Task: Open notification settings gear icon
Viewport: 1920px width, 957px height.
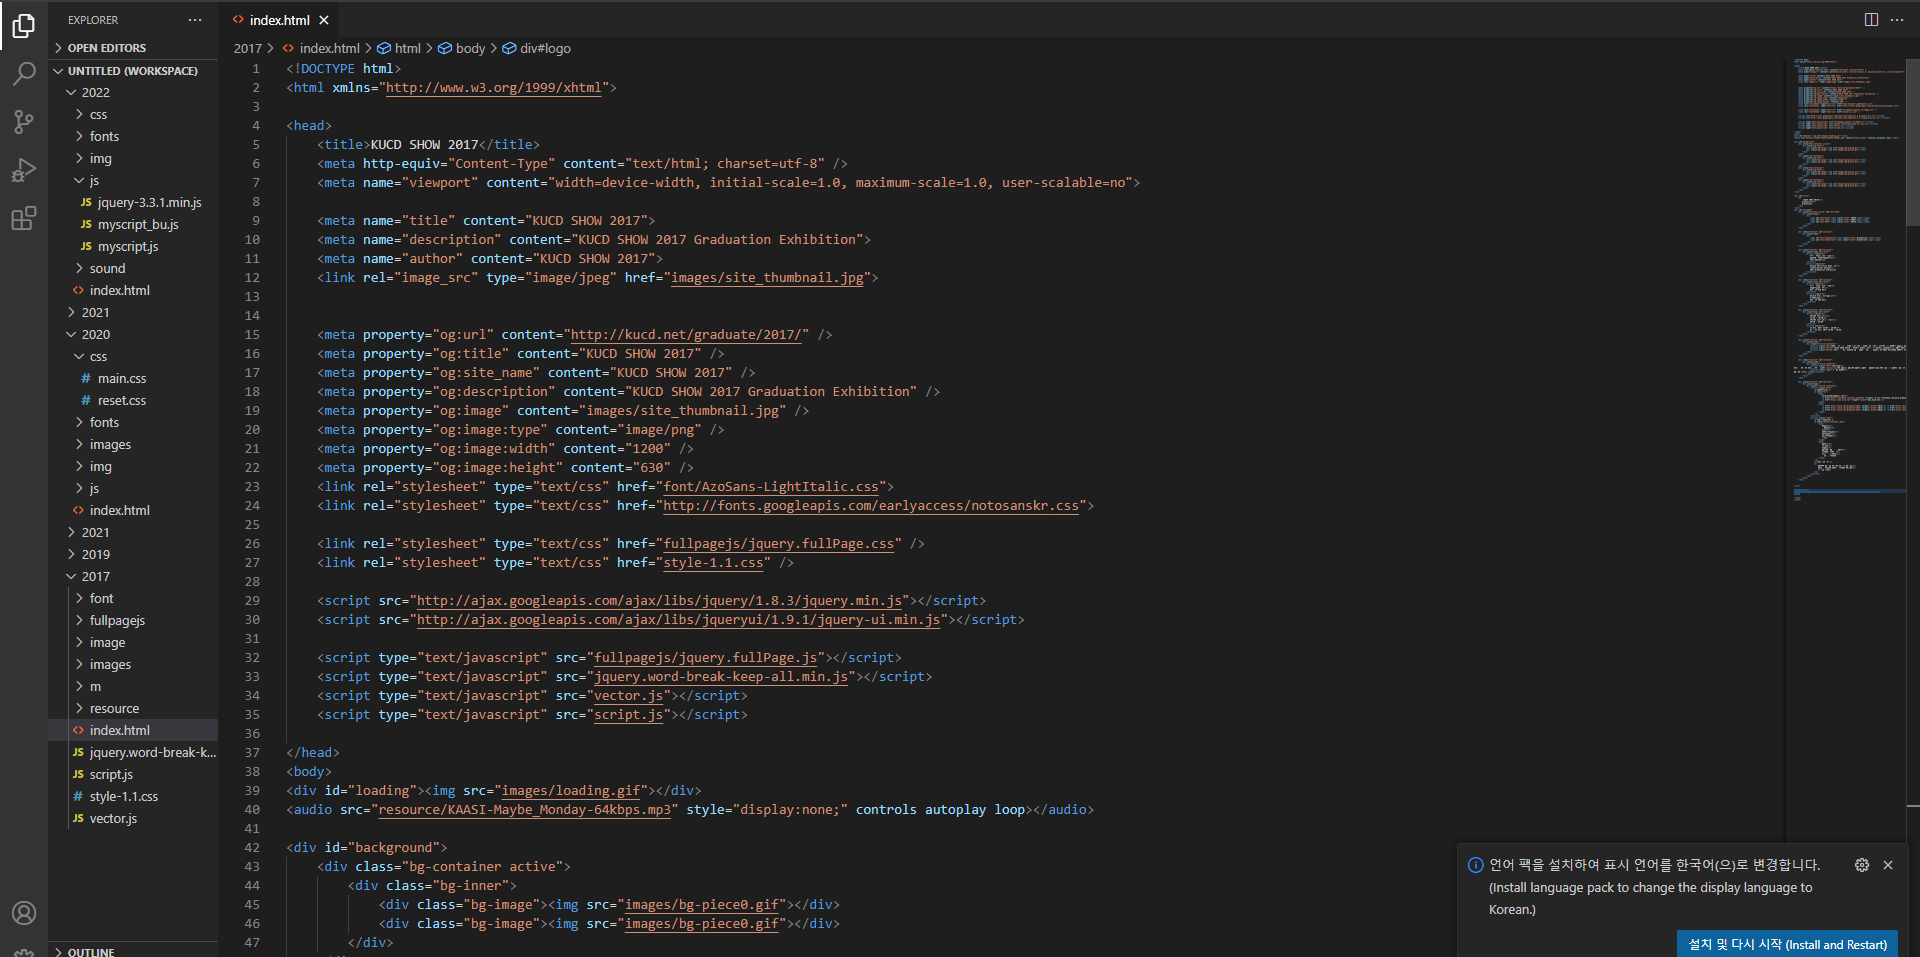Action: pos(1862,865)
